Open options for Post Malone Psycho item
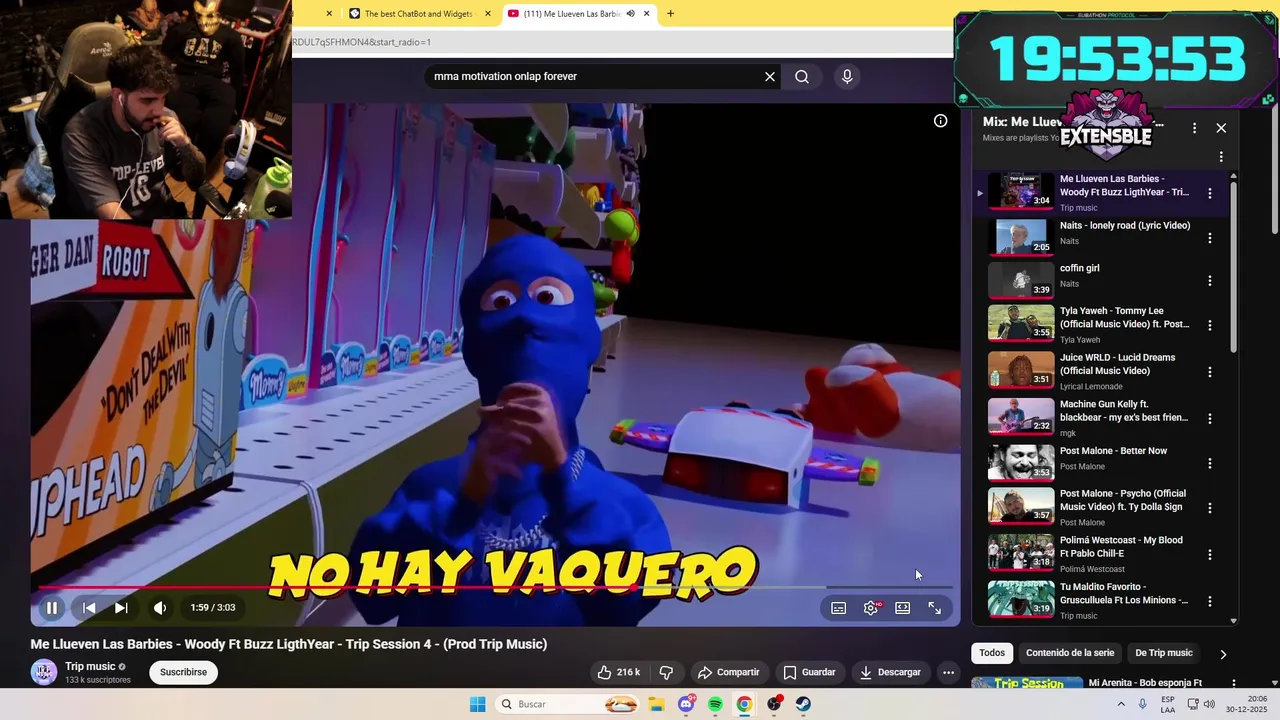Screen dimensions: 1280x720 point(1210,508)
